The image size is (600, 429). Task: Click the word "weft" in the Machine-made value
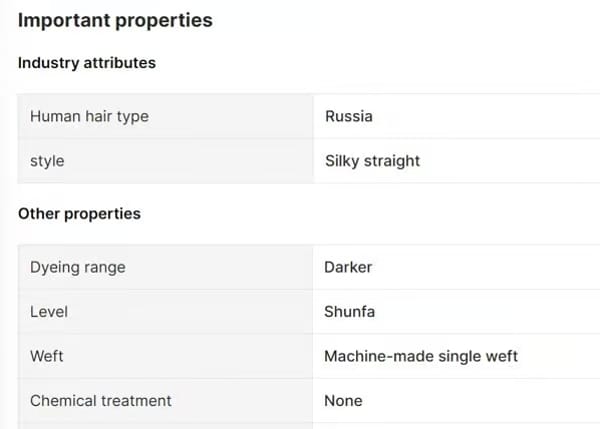501,356
